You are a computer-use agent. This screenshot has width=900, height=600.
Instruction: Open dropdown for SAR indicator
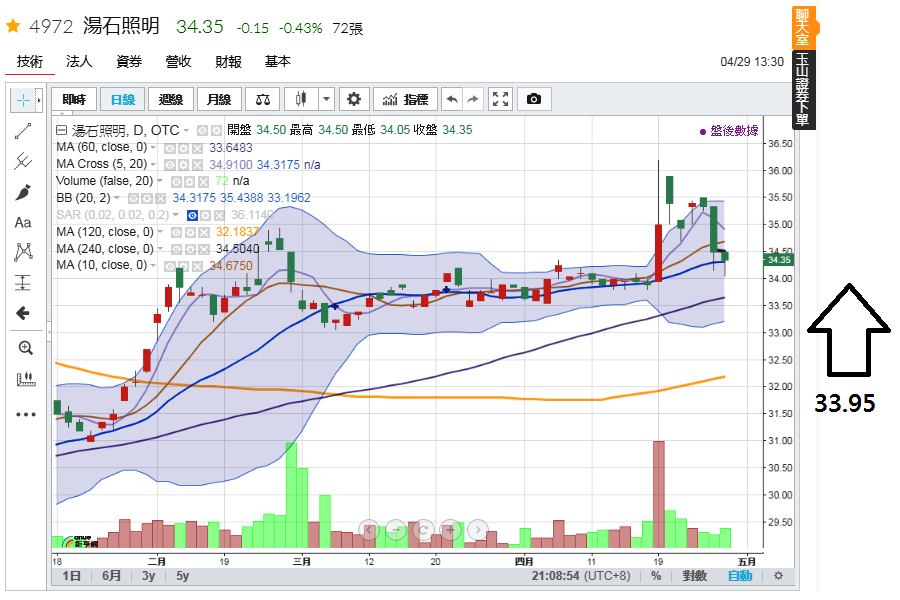176,215
